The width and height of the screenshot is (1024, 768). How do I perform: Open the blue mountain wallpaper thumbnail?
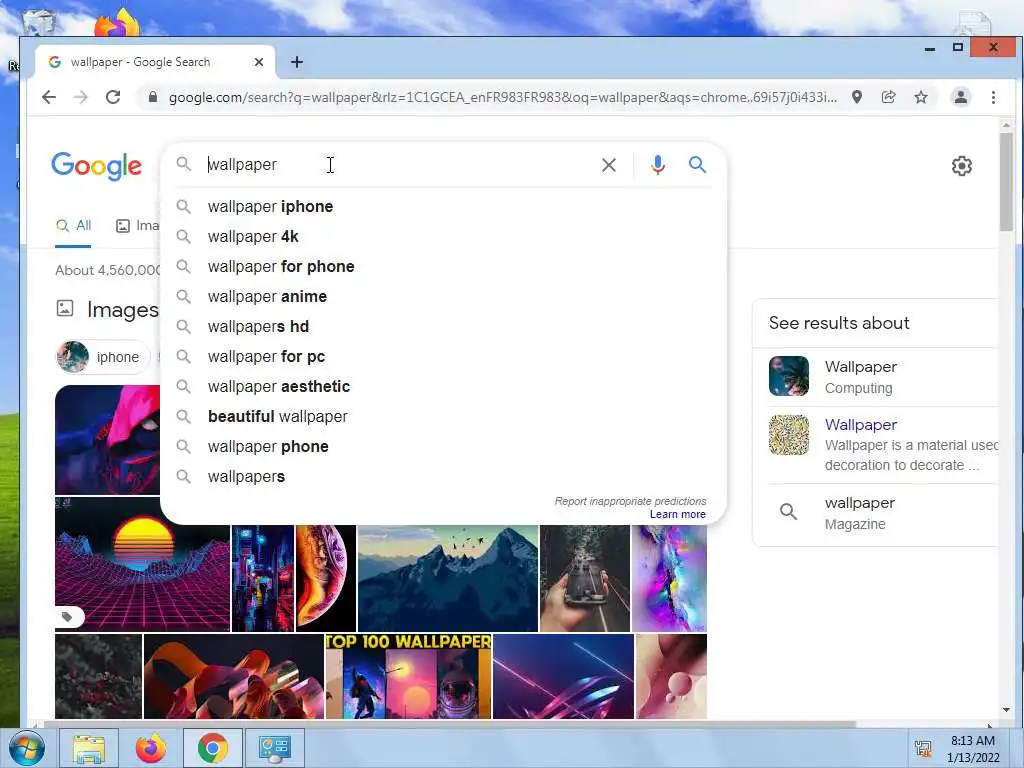pos(448,579)
